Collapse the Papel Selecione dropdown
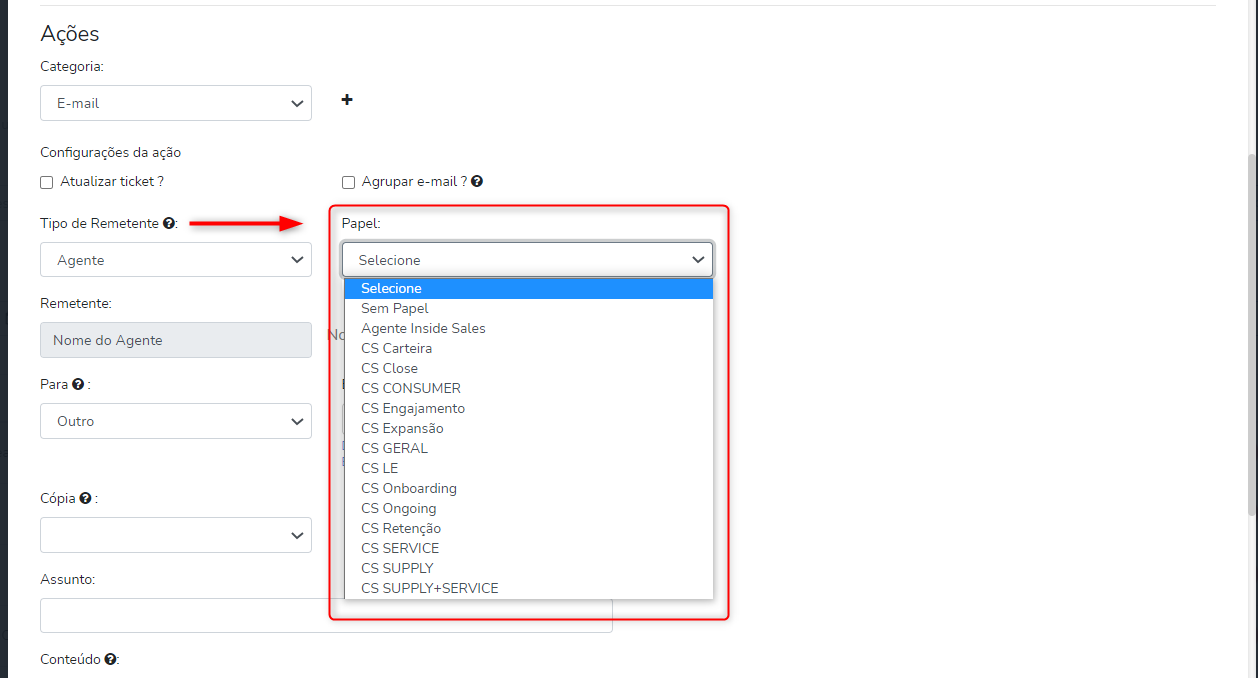 coord(527,260)
